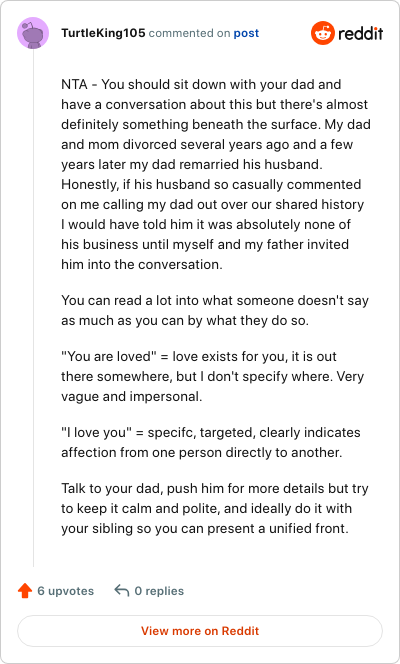Click the Reddit logo icon
This screenshot has width=400, height=664.
click(x=323, y=33)
